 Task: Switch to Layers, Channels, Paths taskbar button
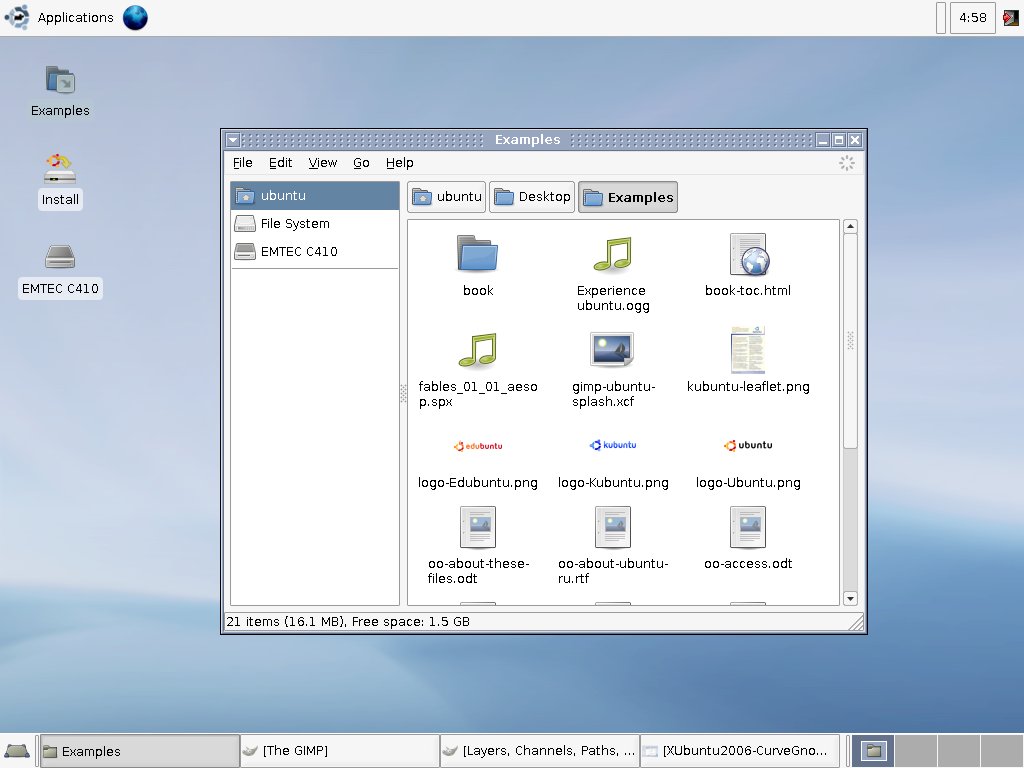click(x=539, y=751)
